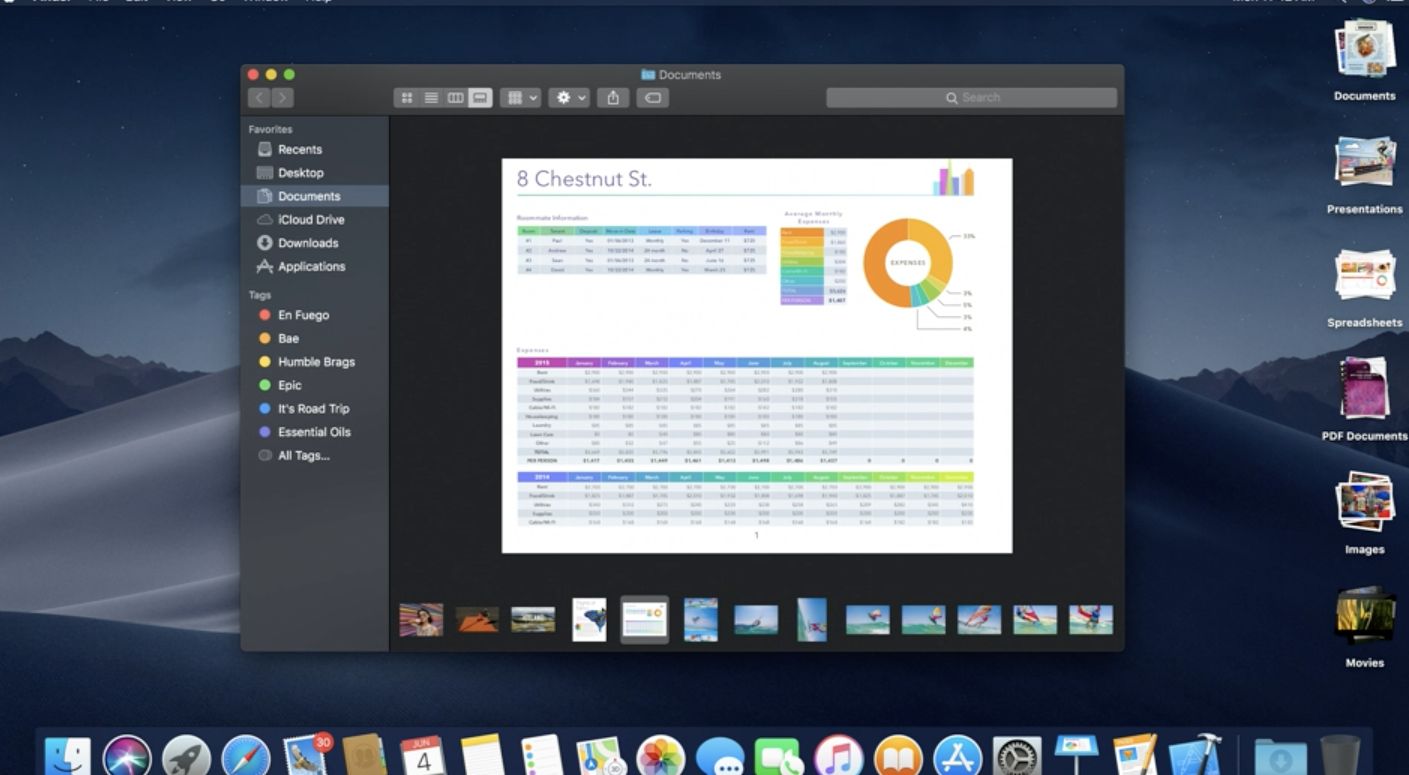1409x775 pixels.
Task: Open Photos from the Dock
Action: click(x=660, y=757)
